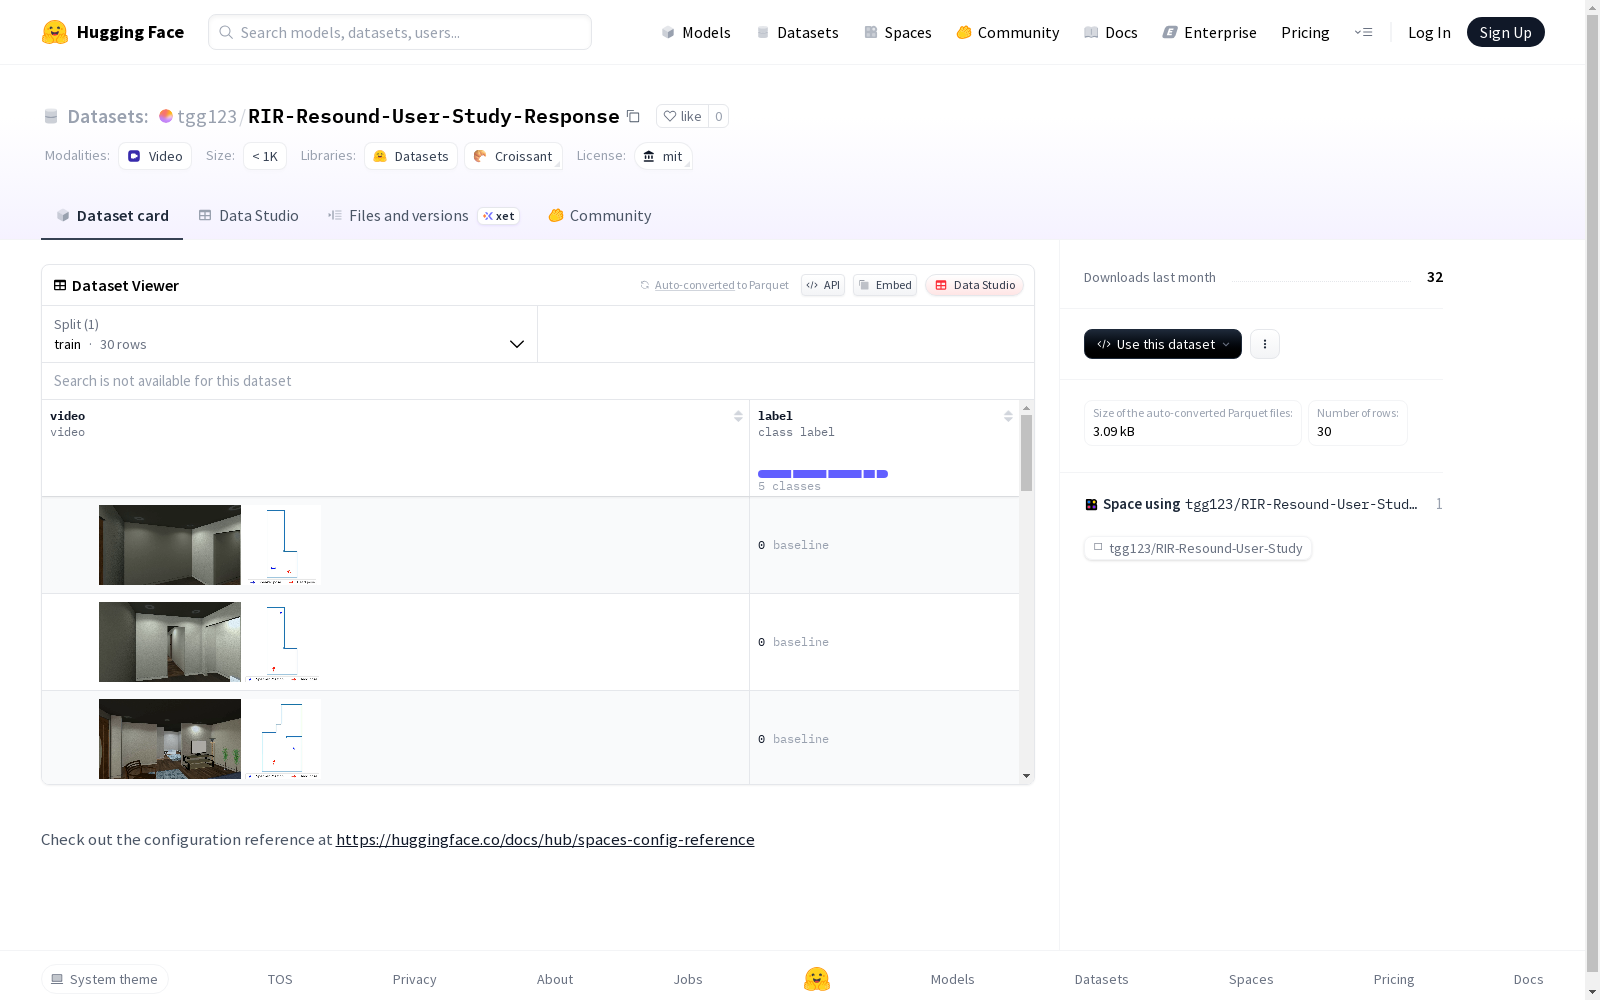Click the Datasets library tag
This screenshot has width=1600, height=1000.
tap(411, 156)
